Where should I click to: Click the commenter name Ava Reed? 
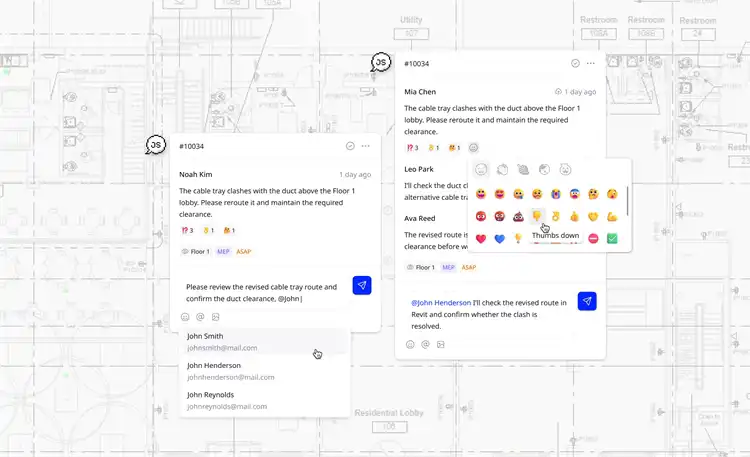[x=419, y=218]
